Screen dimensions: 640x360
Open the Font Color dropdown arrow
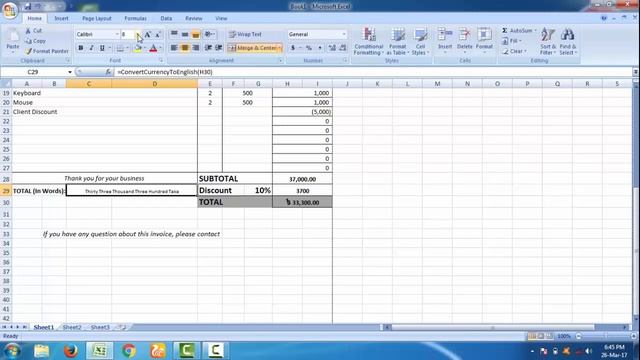160,48
